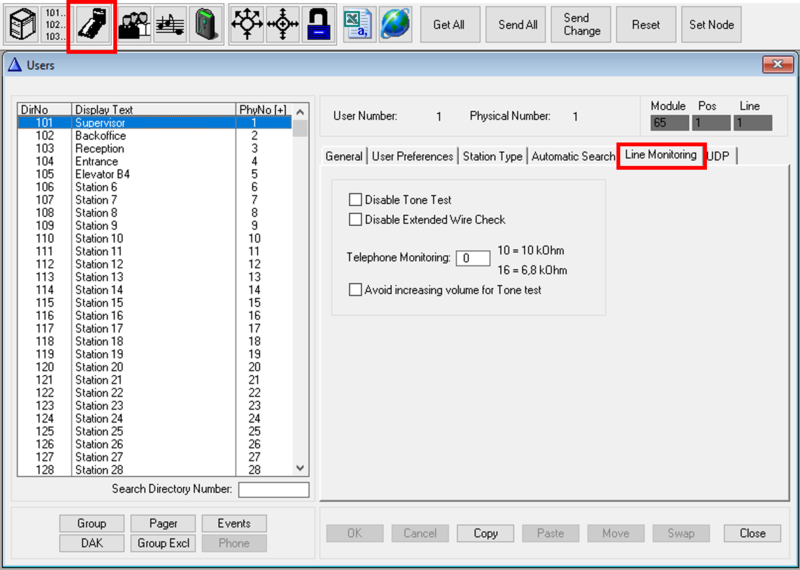Switch to the General tab
The image size is (800, 570).
344,156
